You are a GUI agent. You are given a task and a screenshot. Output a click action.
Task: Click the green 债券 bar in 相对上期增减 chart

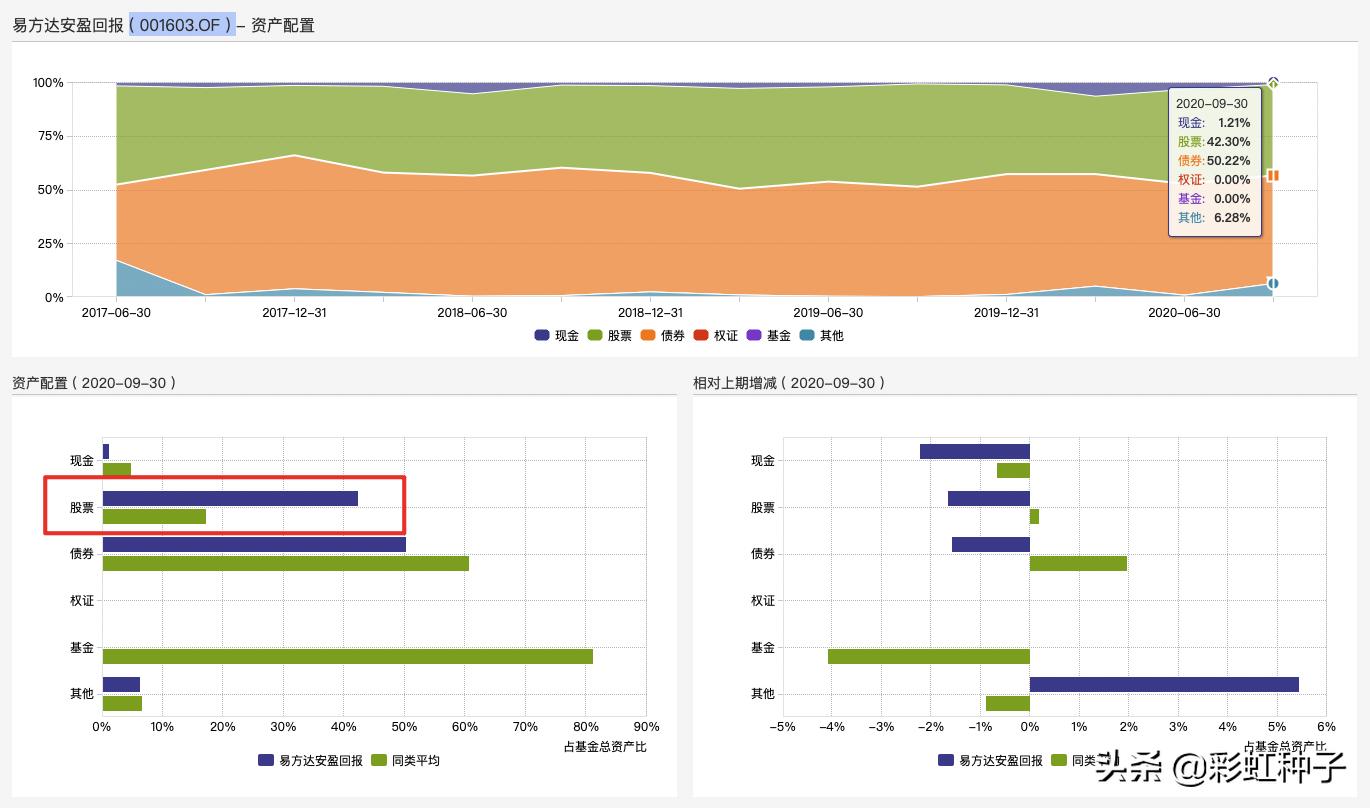(x=1078, y=563)
